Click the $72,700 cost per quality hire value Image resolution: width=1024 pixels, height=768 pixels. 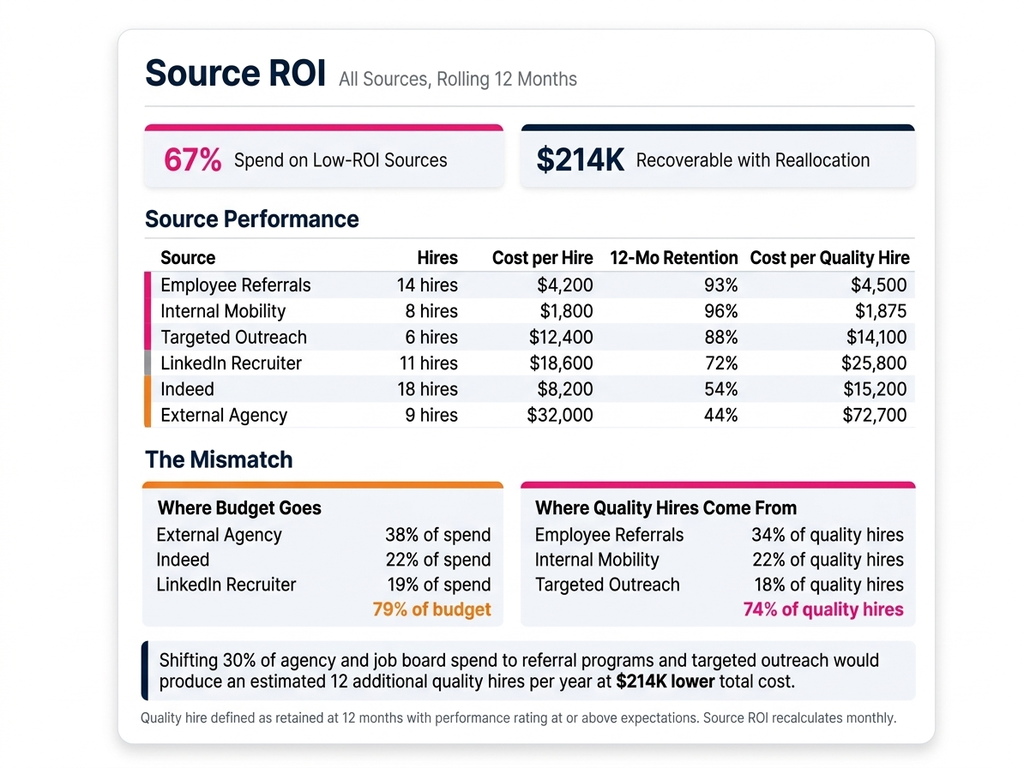[x=873, y=415]
